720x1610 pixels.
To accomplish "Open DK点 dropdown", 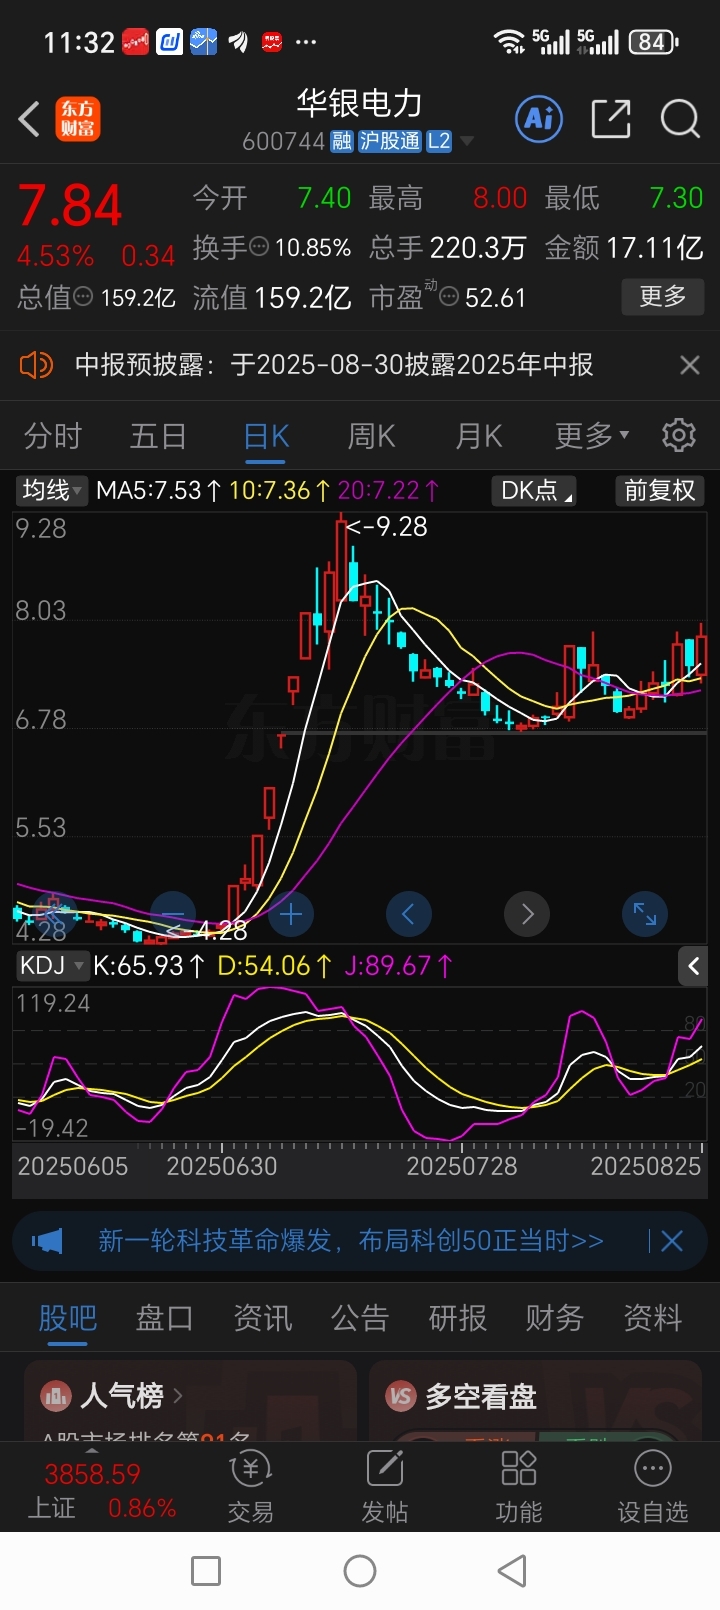I will click(535, 490).
